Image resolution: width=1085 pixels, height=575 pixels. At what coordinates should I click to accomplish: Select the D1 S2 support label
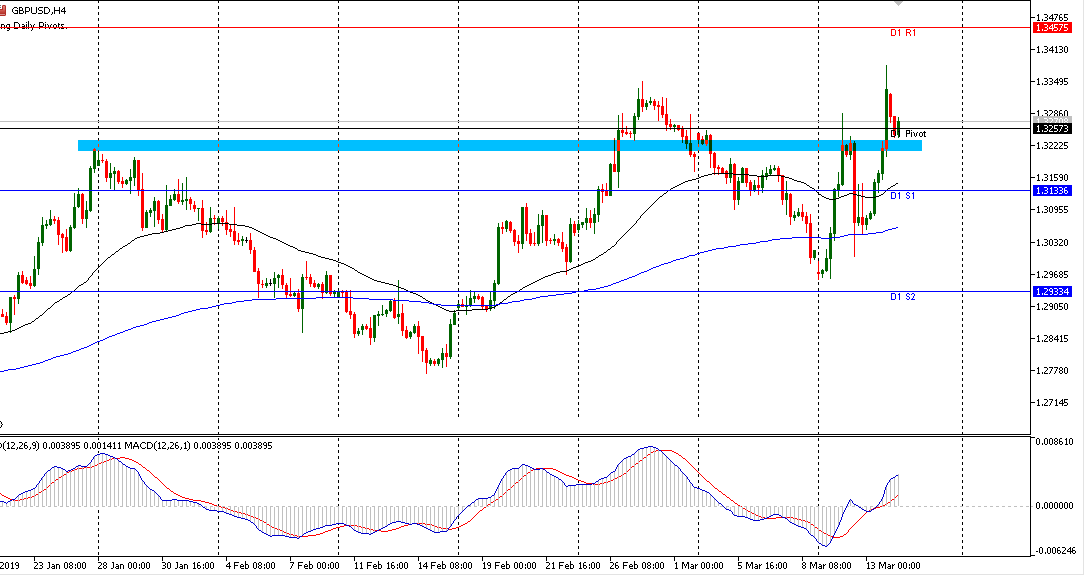pyautogui.click(x=904, y=297)
